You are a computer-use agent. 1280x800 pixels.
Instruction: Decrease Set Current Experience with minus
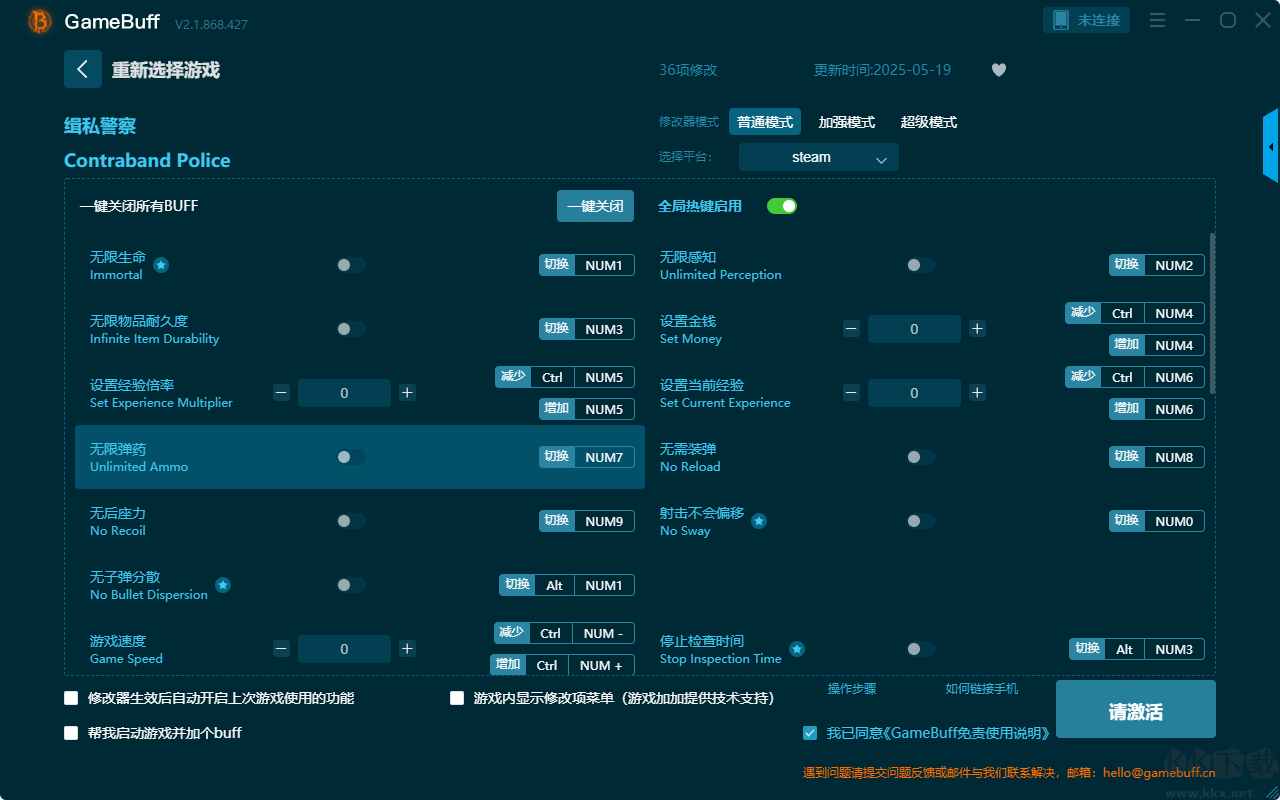851,393
